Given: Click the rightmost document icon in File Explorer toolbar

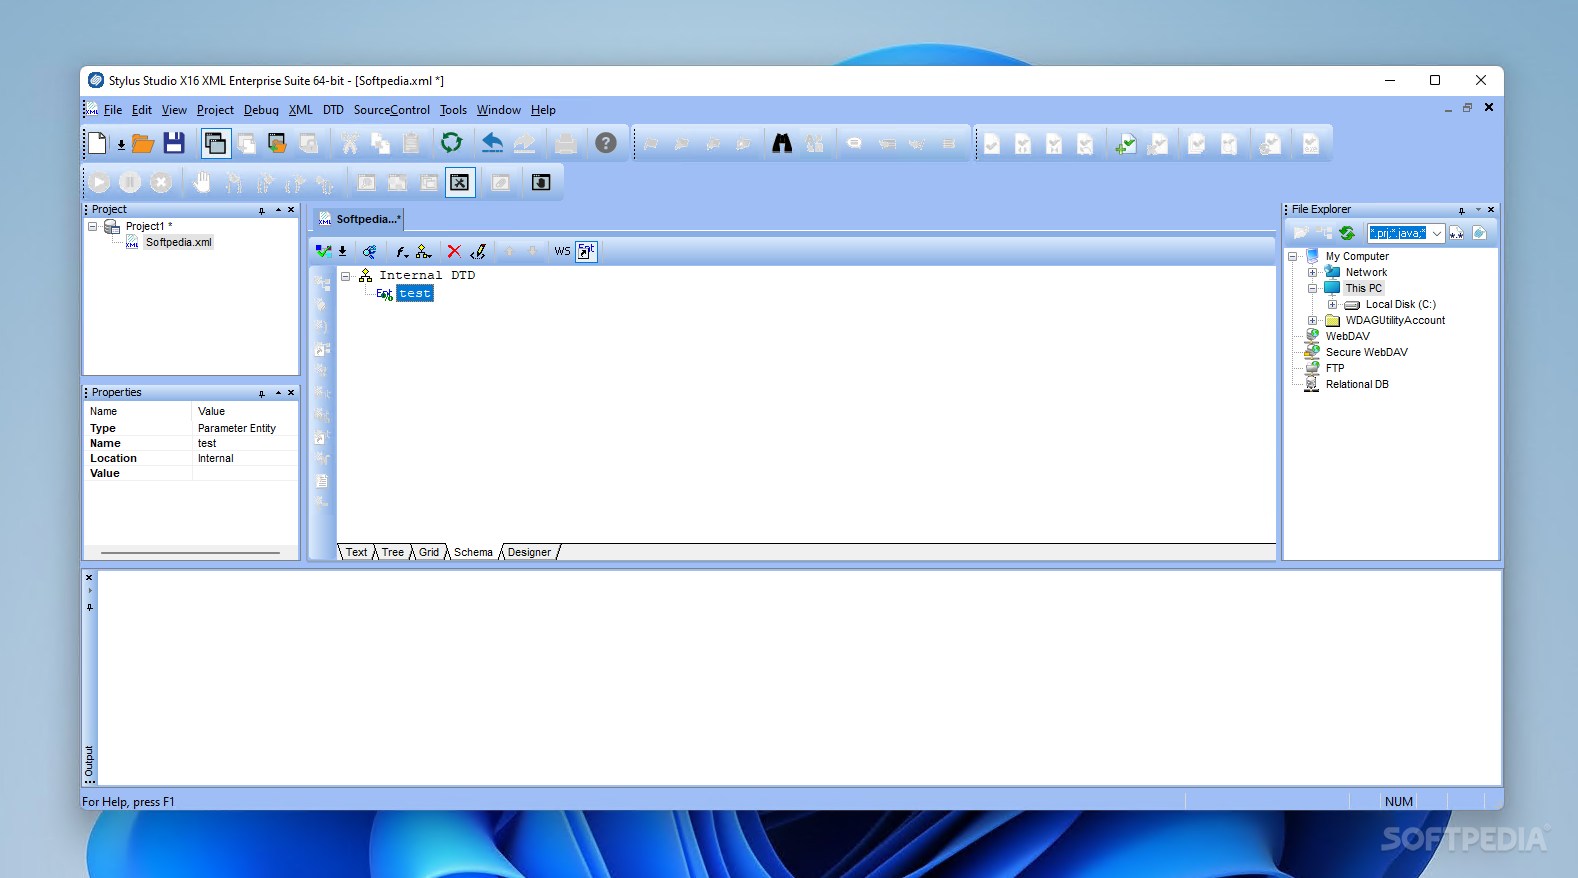Looking at the screenshot, I should tap(1480, 233).
